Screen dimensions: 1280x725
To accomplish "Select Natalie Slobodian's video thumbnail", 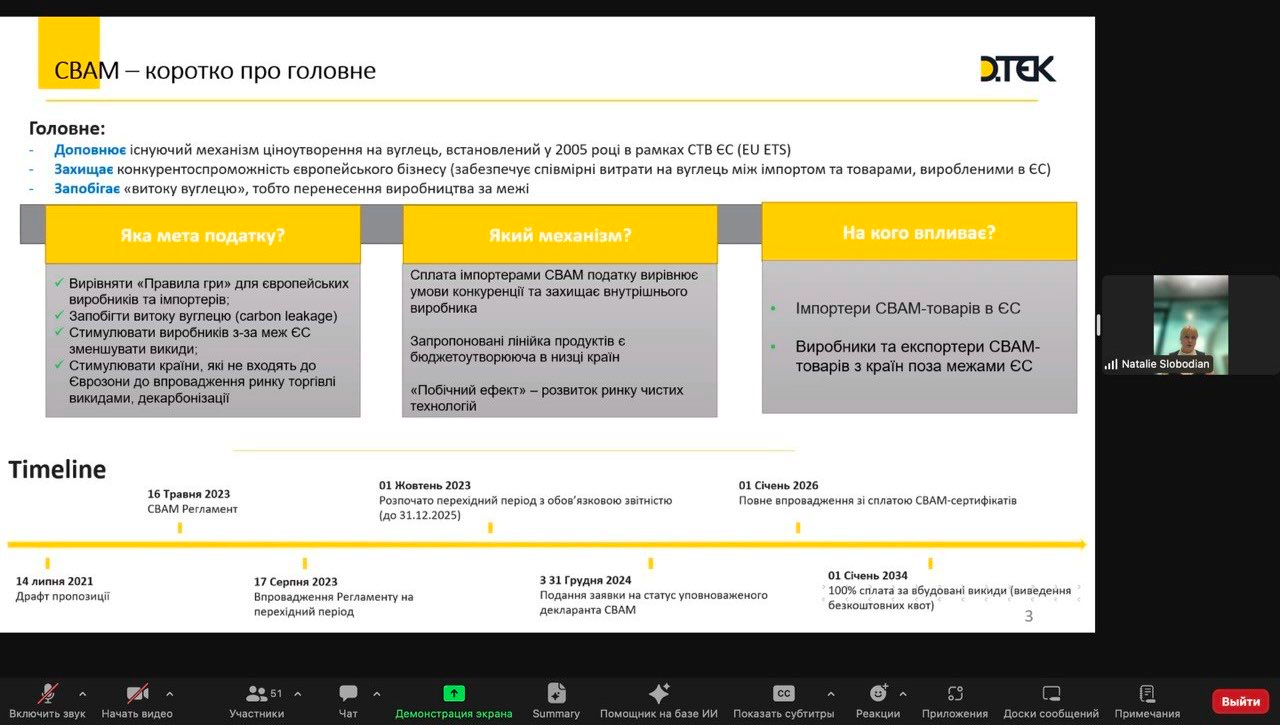I will (x=1190, y=325).
